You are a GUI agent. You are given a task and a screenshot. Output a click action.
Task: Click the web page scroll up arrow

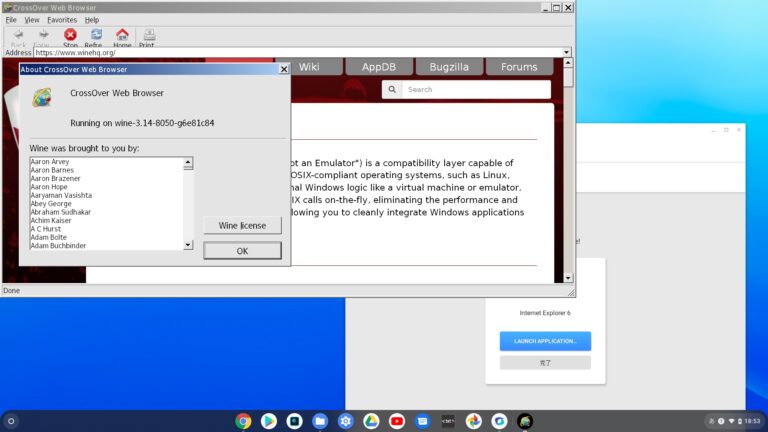568,63
